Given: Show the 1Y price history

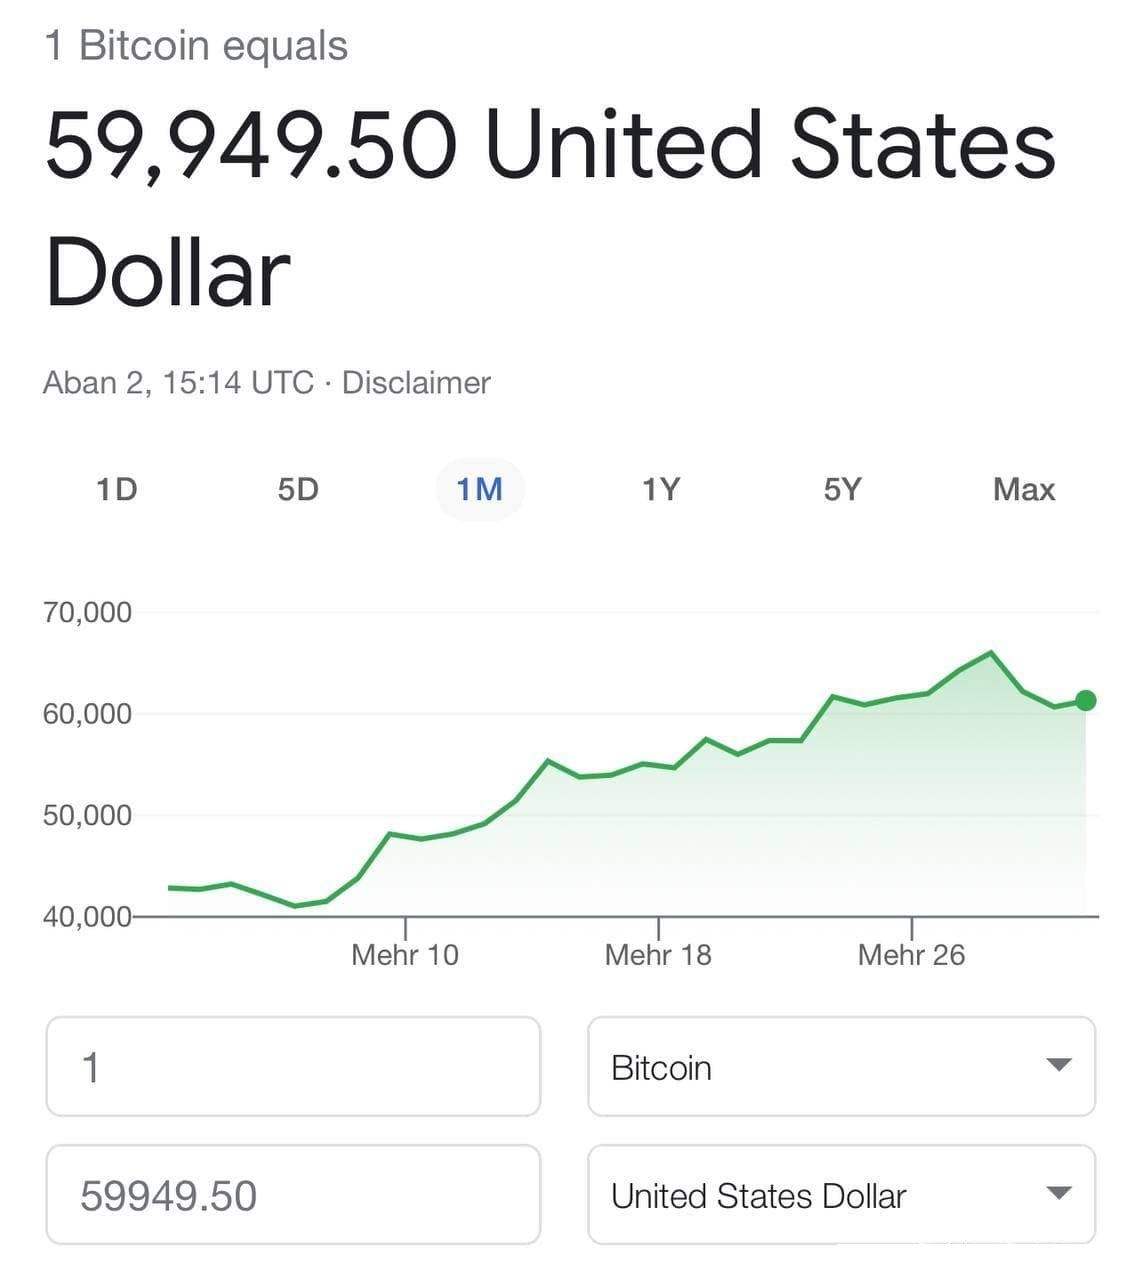Looking at the screenshot, I should (661, 489).
